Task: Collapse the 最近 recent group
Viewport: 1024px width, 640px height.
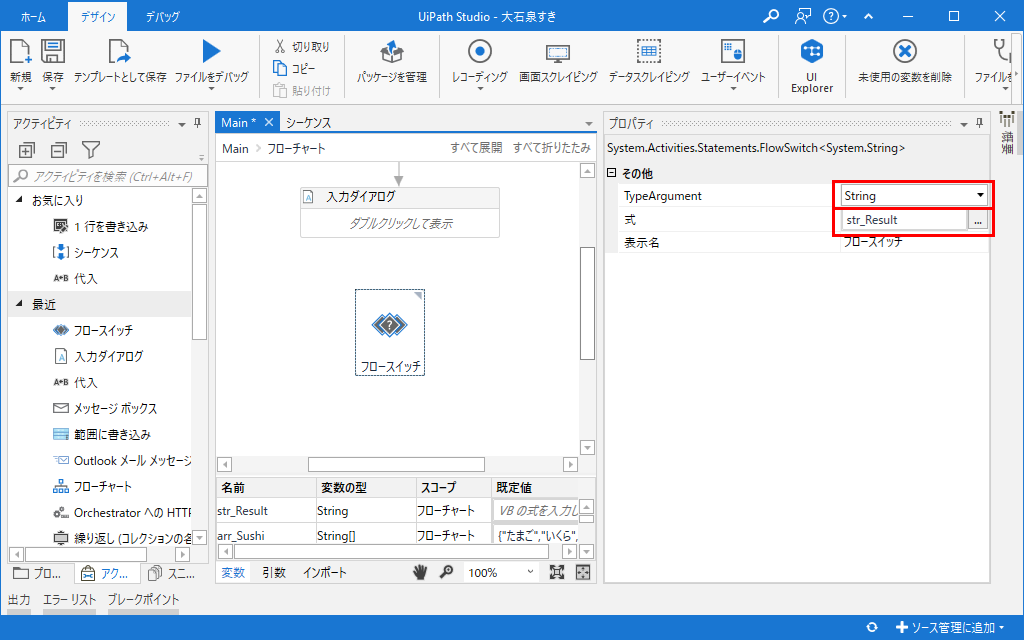Action: tap(19, 304)
